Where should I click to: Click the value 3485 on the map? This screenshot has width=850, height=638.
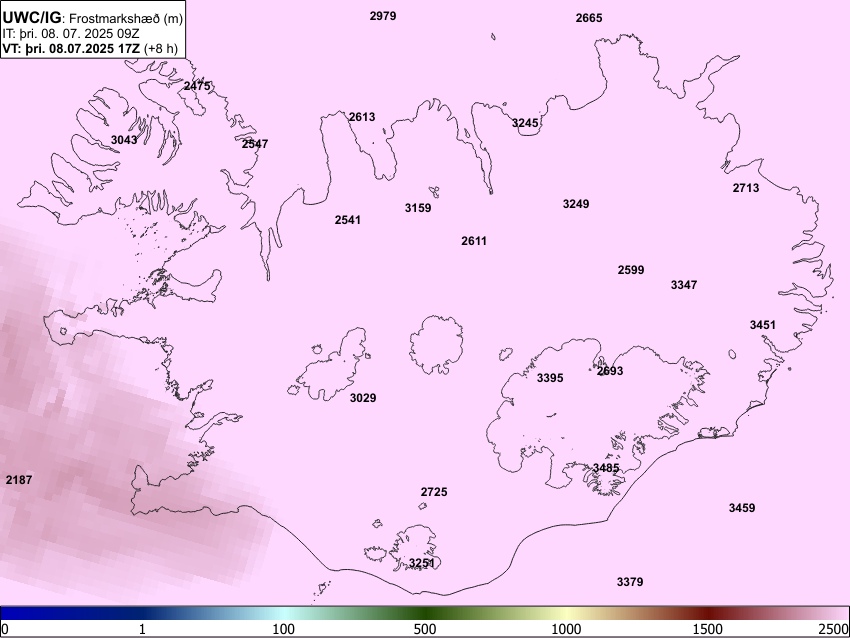[606, 468]
